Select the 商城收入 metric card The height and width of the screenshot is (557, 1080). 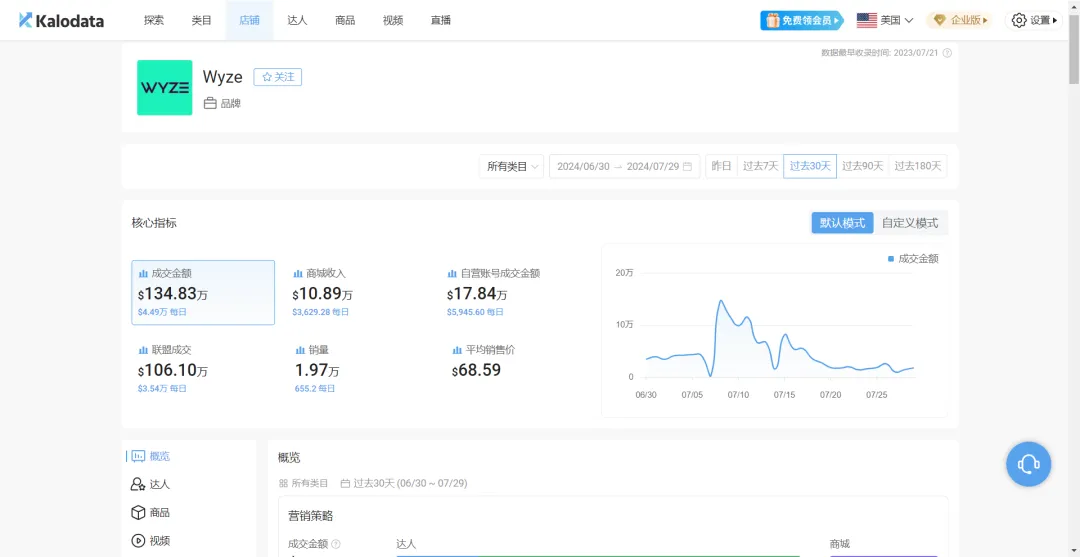click(357, 293)
